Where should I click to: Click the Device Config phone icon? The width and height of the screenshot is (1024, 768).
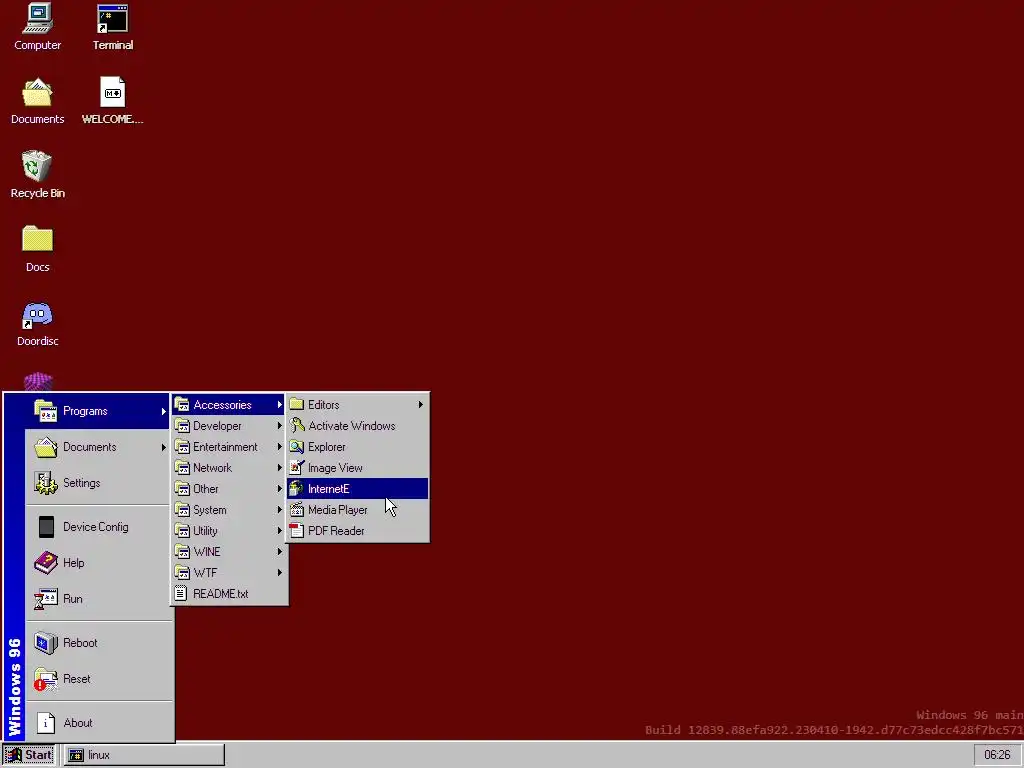tap(46, 526)
